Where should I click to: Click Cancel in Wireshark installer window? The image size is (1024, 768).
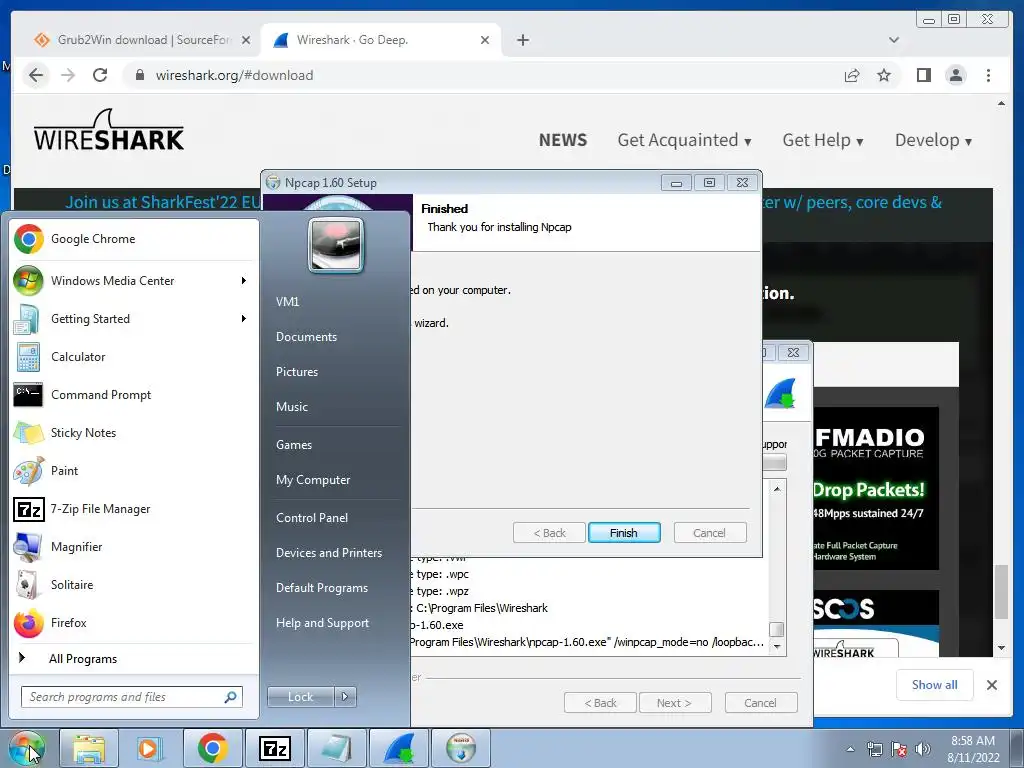(760, 703)
